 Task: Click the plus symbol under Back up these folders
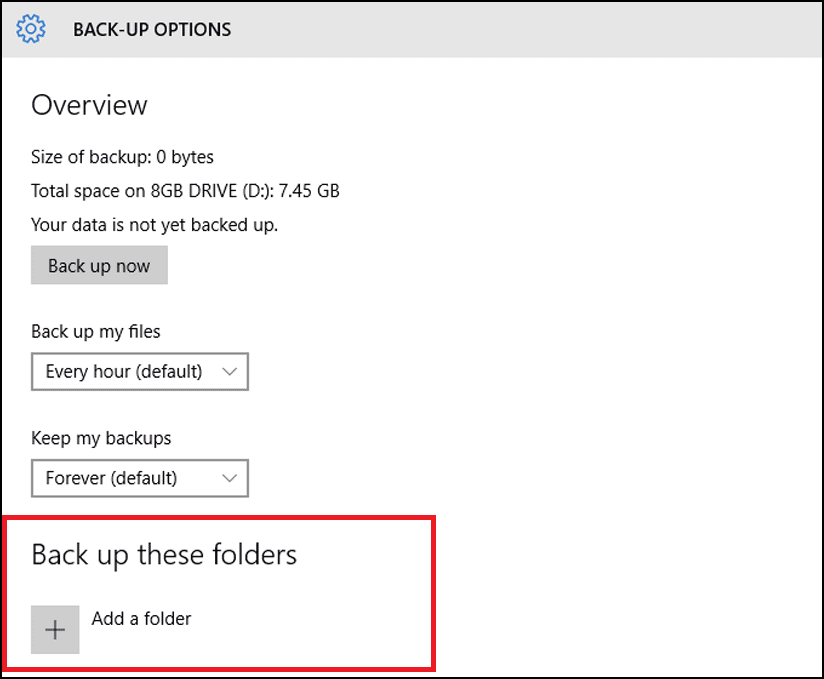tap(55, 630)
